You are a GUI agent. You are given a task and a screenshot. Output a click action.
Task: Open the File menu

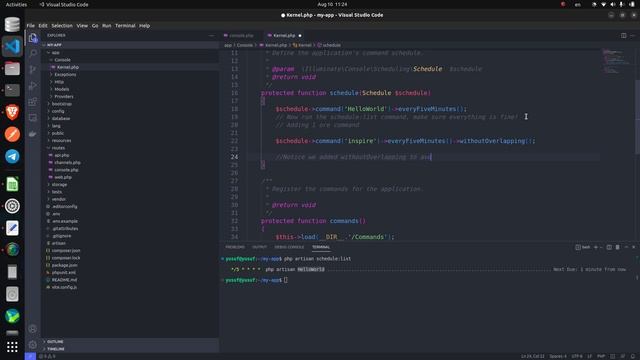pos(31,26)
